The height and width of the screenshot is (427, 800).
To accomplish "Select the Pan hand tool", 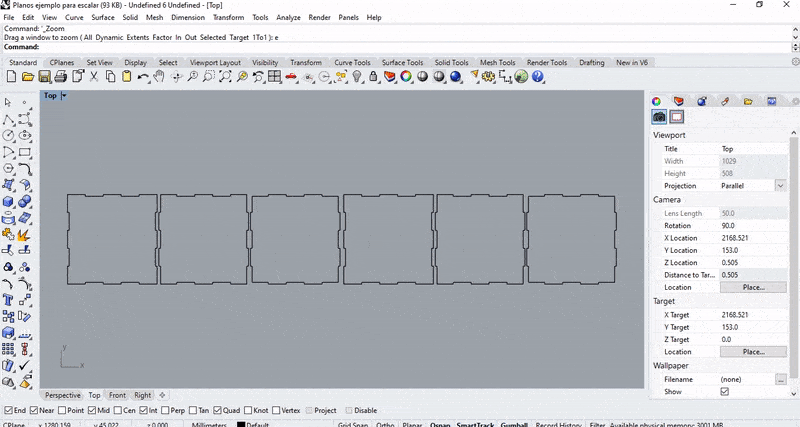I will tap(159, 77).
